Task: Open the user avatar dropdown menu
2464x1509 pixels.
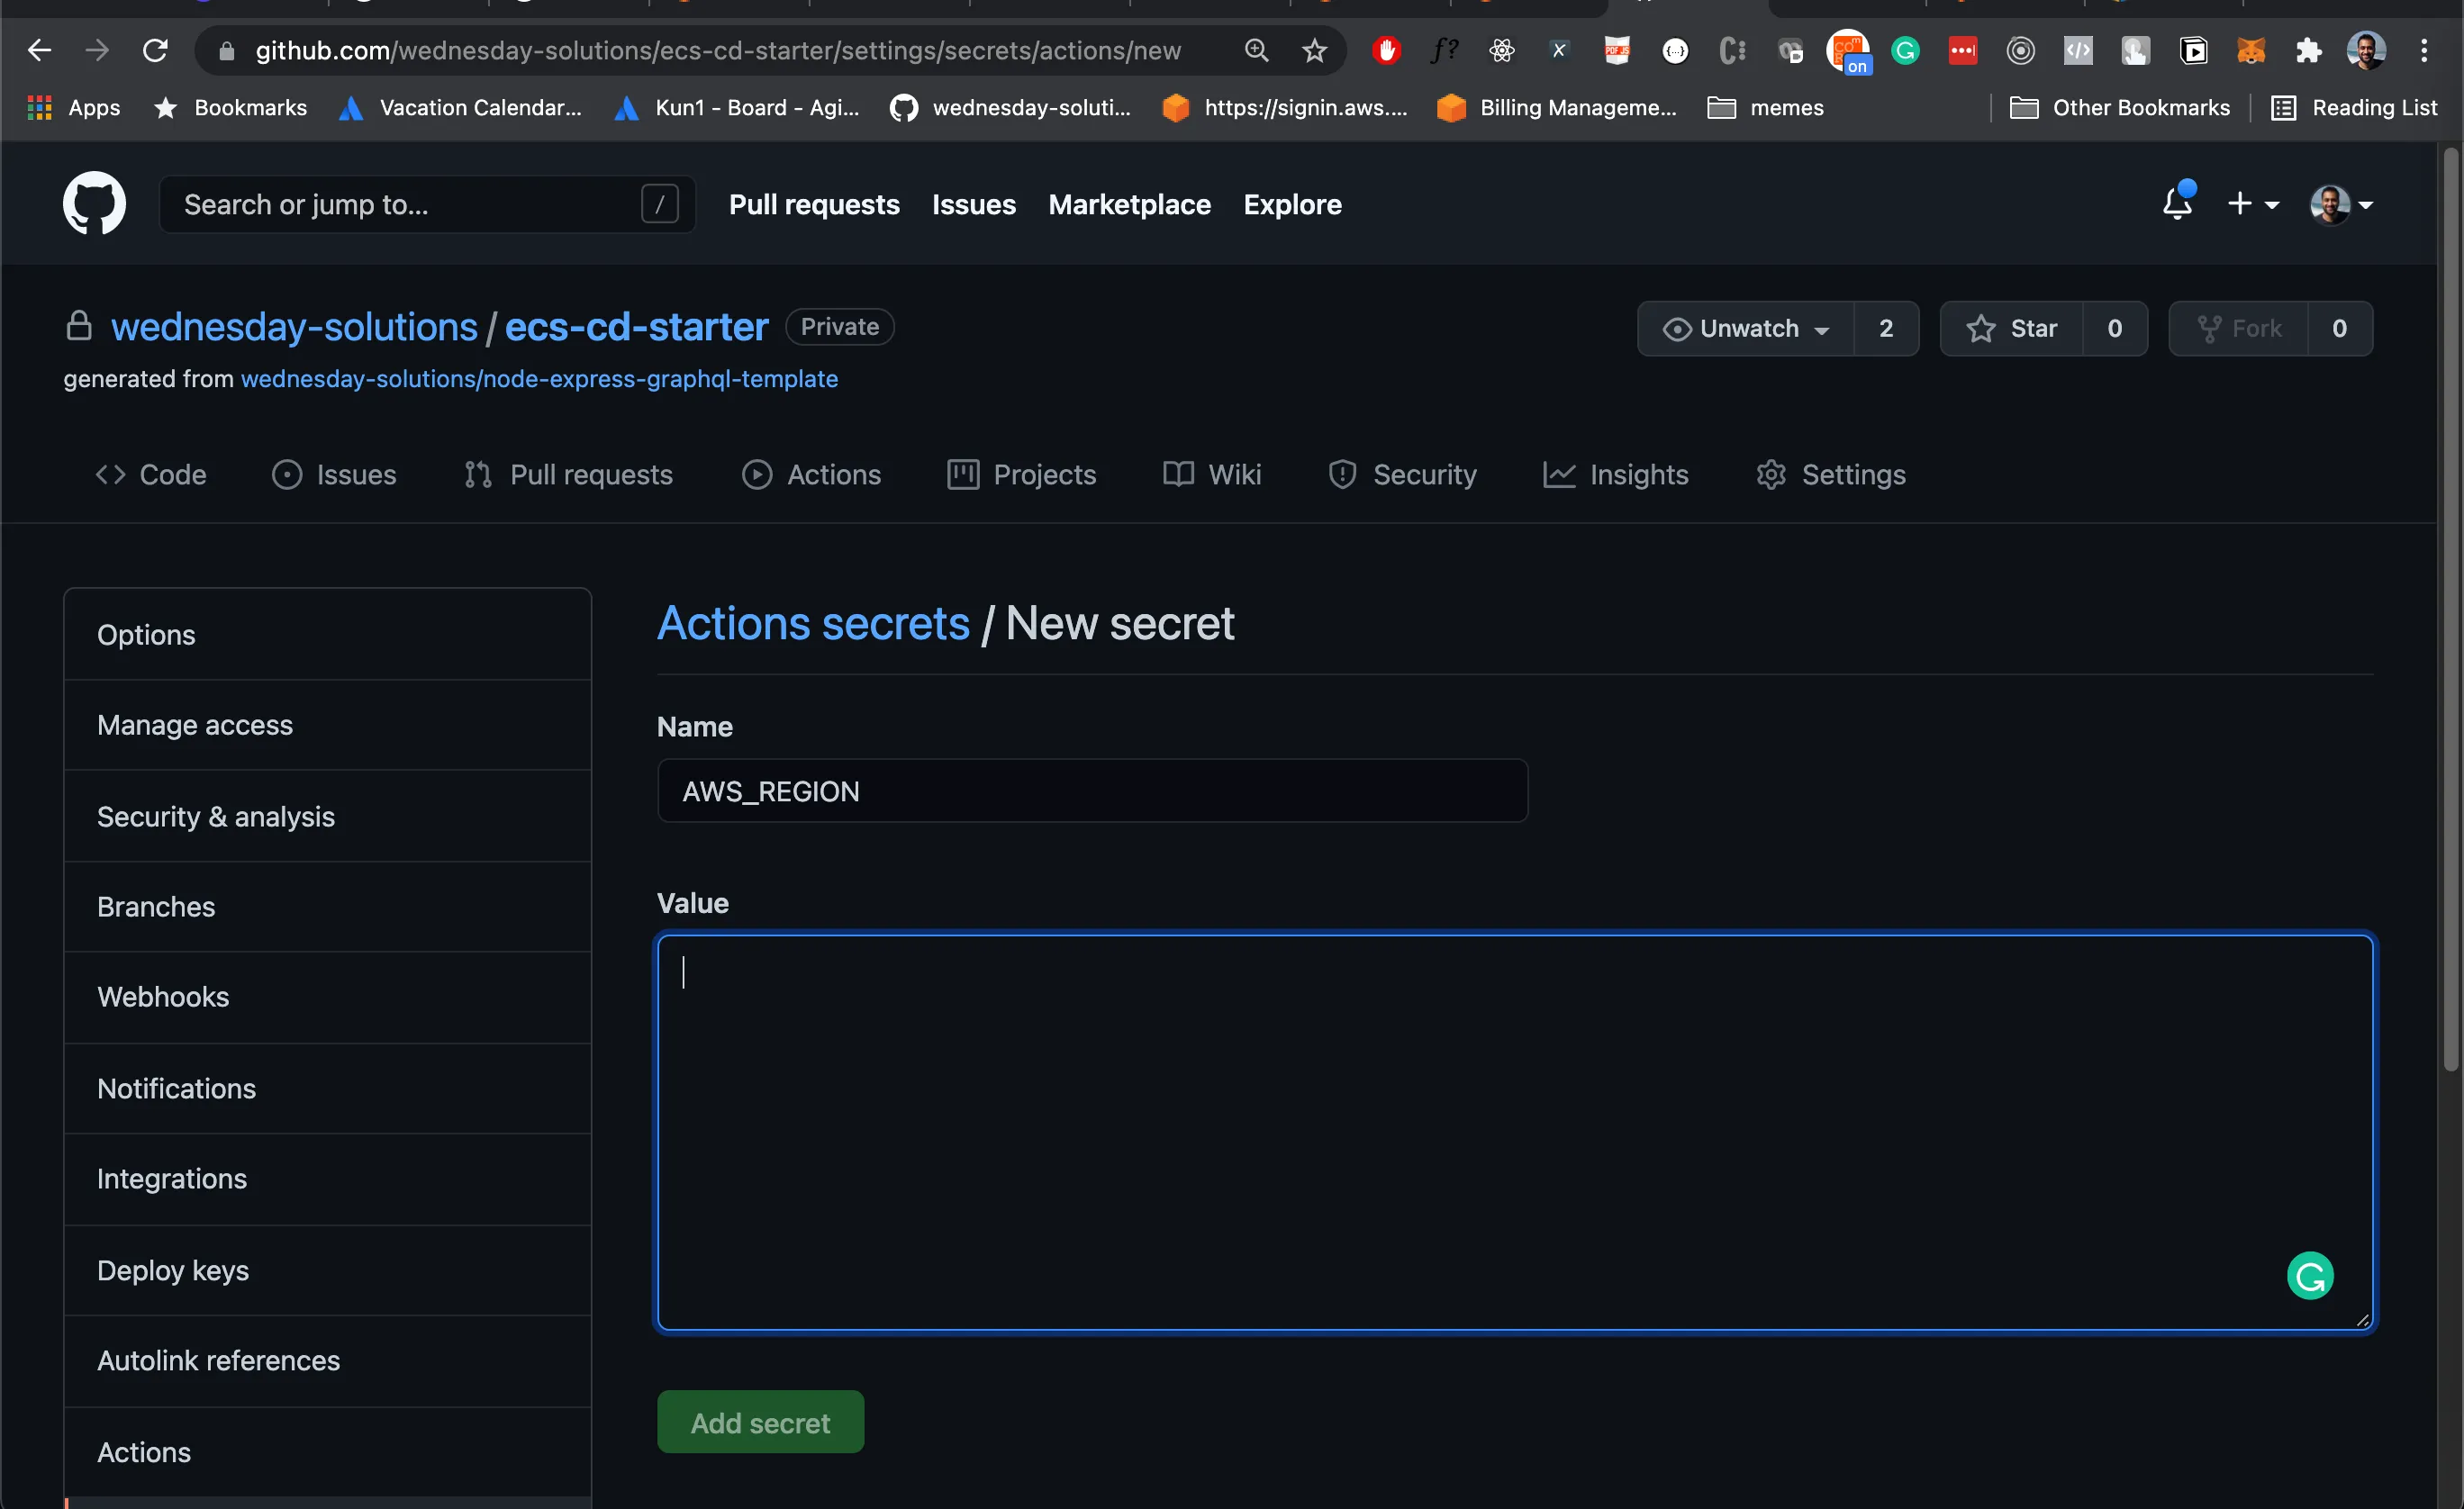Action: (x=2341, y=204)
